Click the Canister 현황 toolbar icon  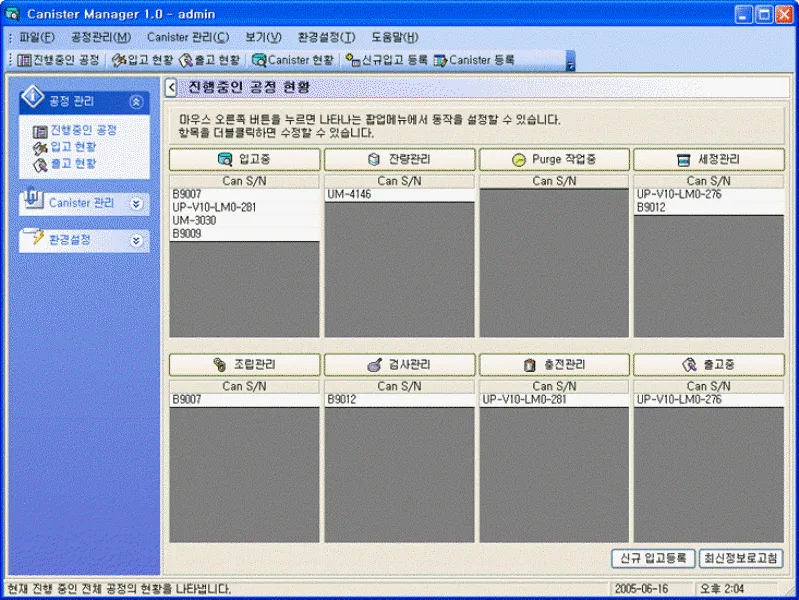coord(259,60)
